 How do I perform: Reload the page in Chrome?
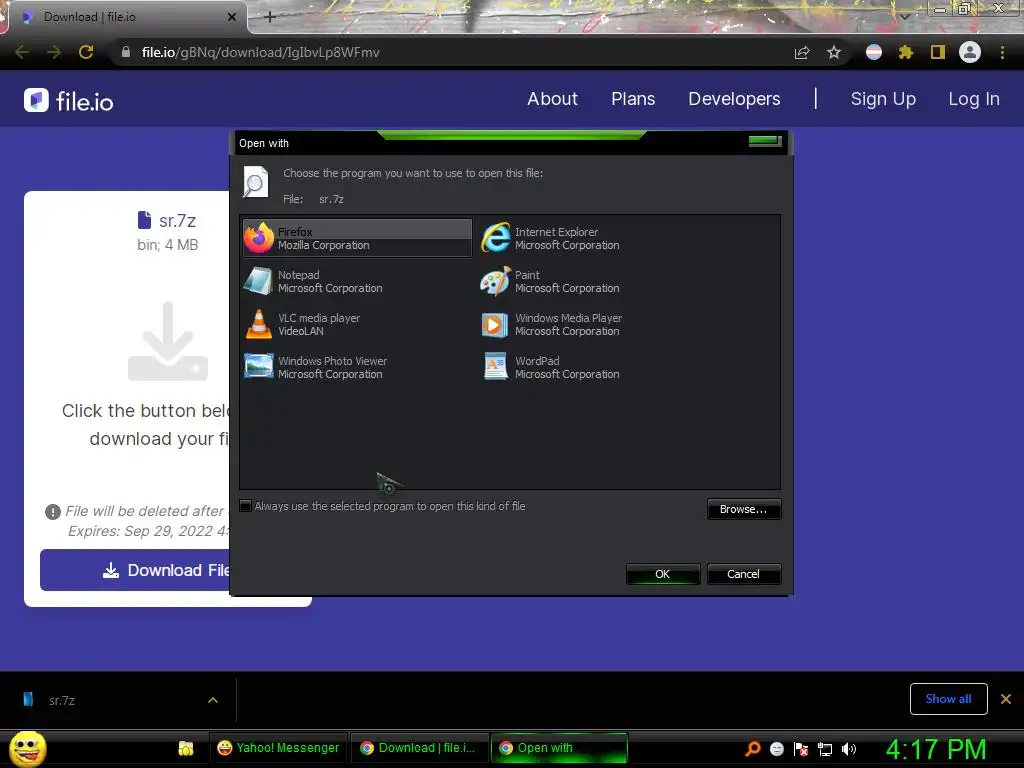click(x=86, y=52)
